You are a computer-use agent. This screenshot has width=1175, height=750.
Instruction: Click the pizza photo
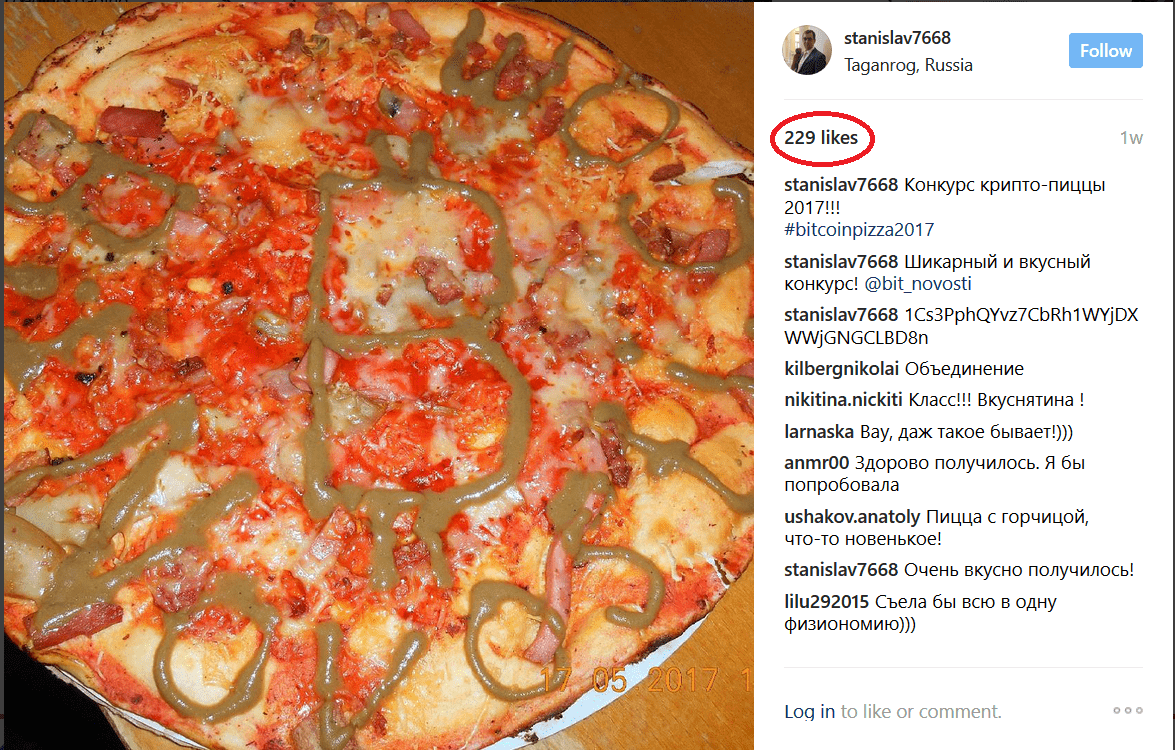[378, 375]
